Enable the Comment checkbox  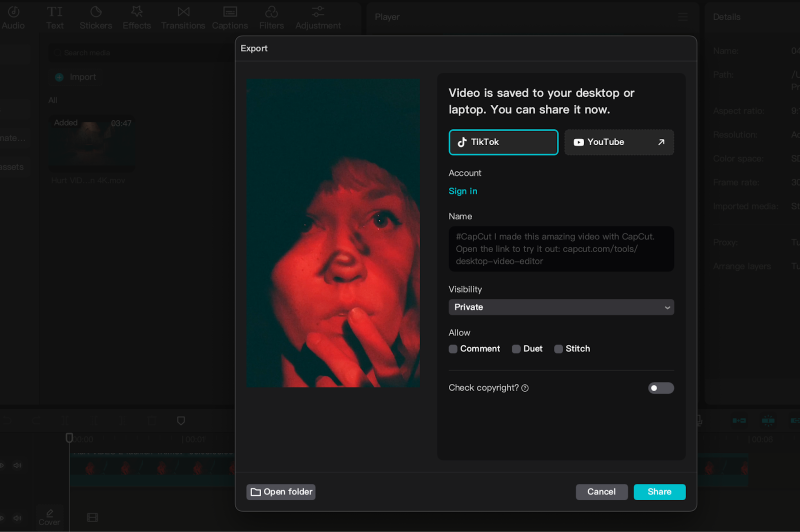[453, 349]
